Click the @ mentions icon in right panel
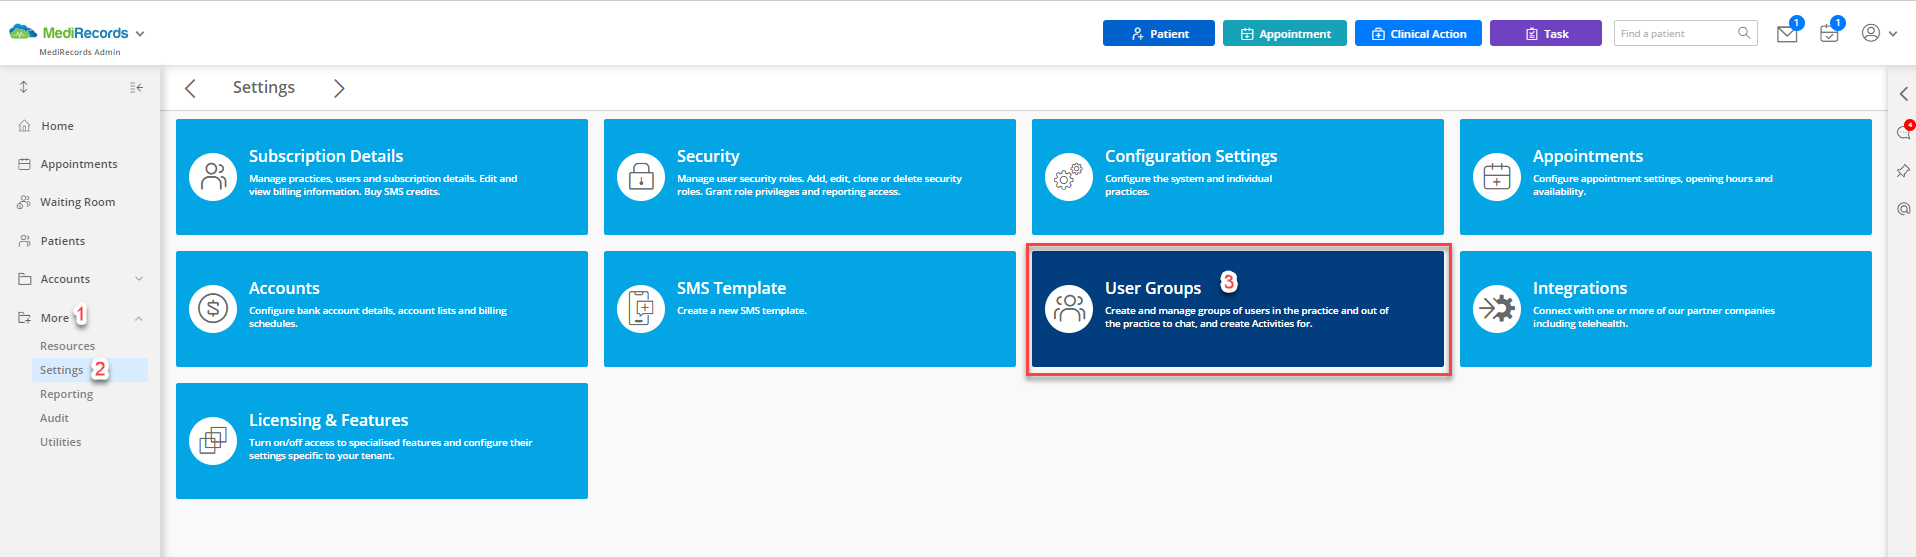Viewport: 1916px width, 557px height. click(1903, 209)
